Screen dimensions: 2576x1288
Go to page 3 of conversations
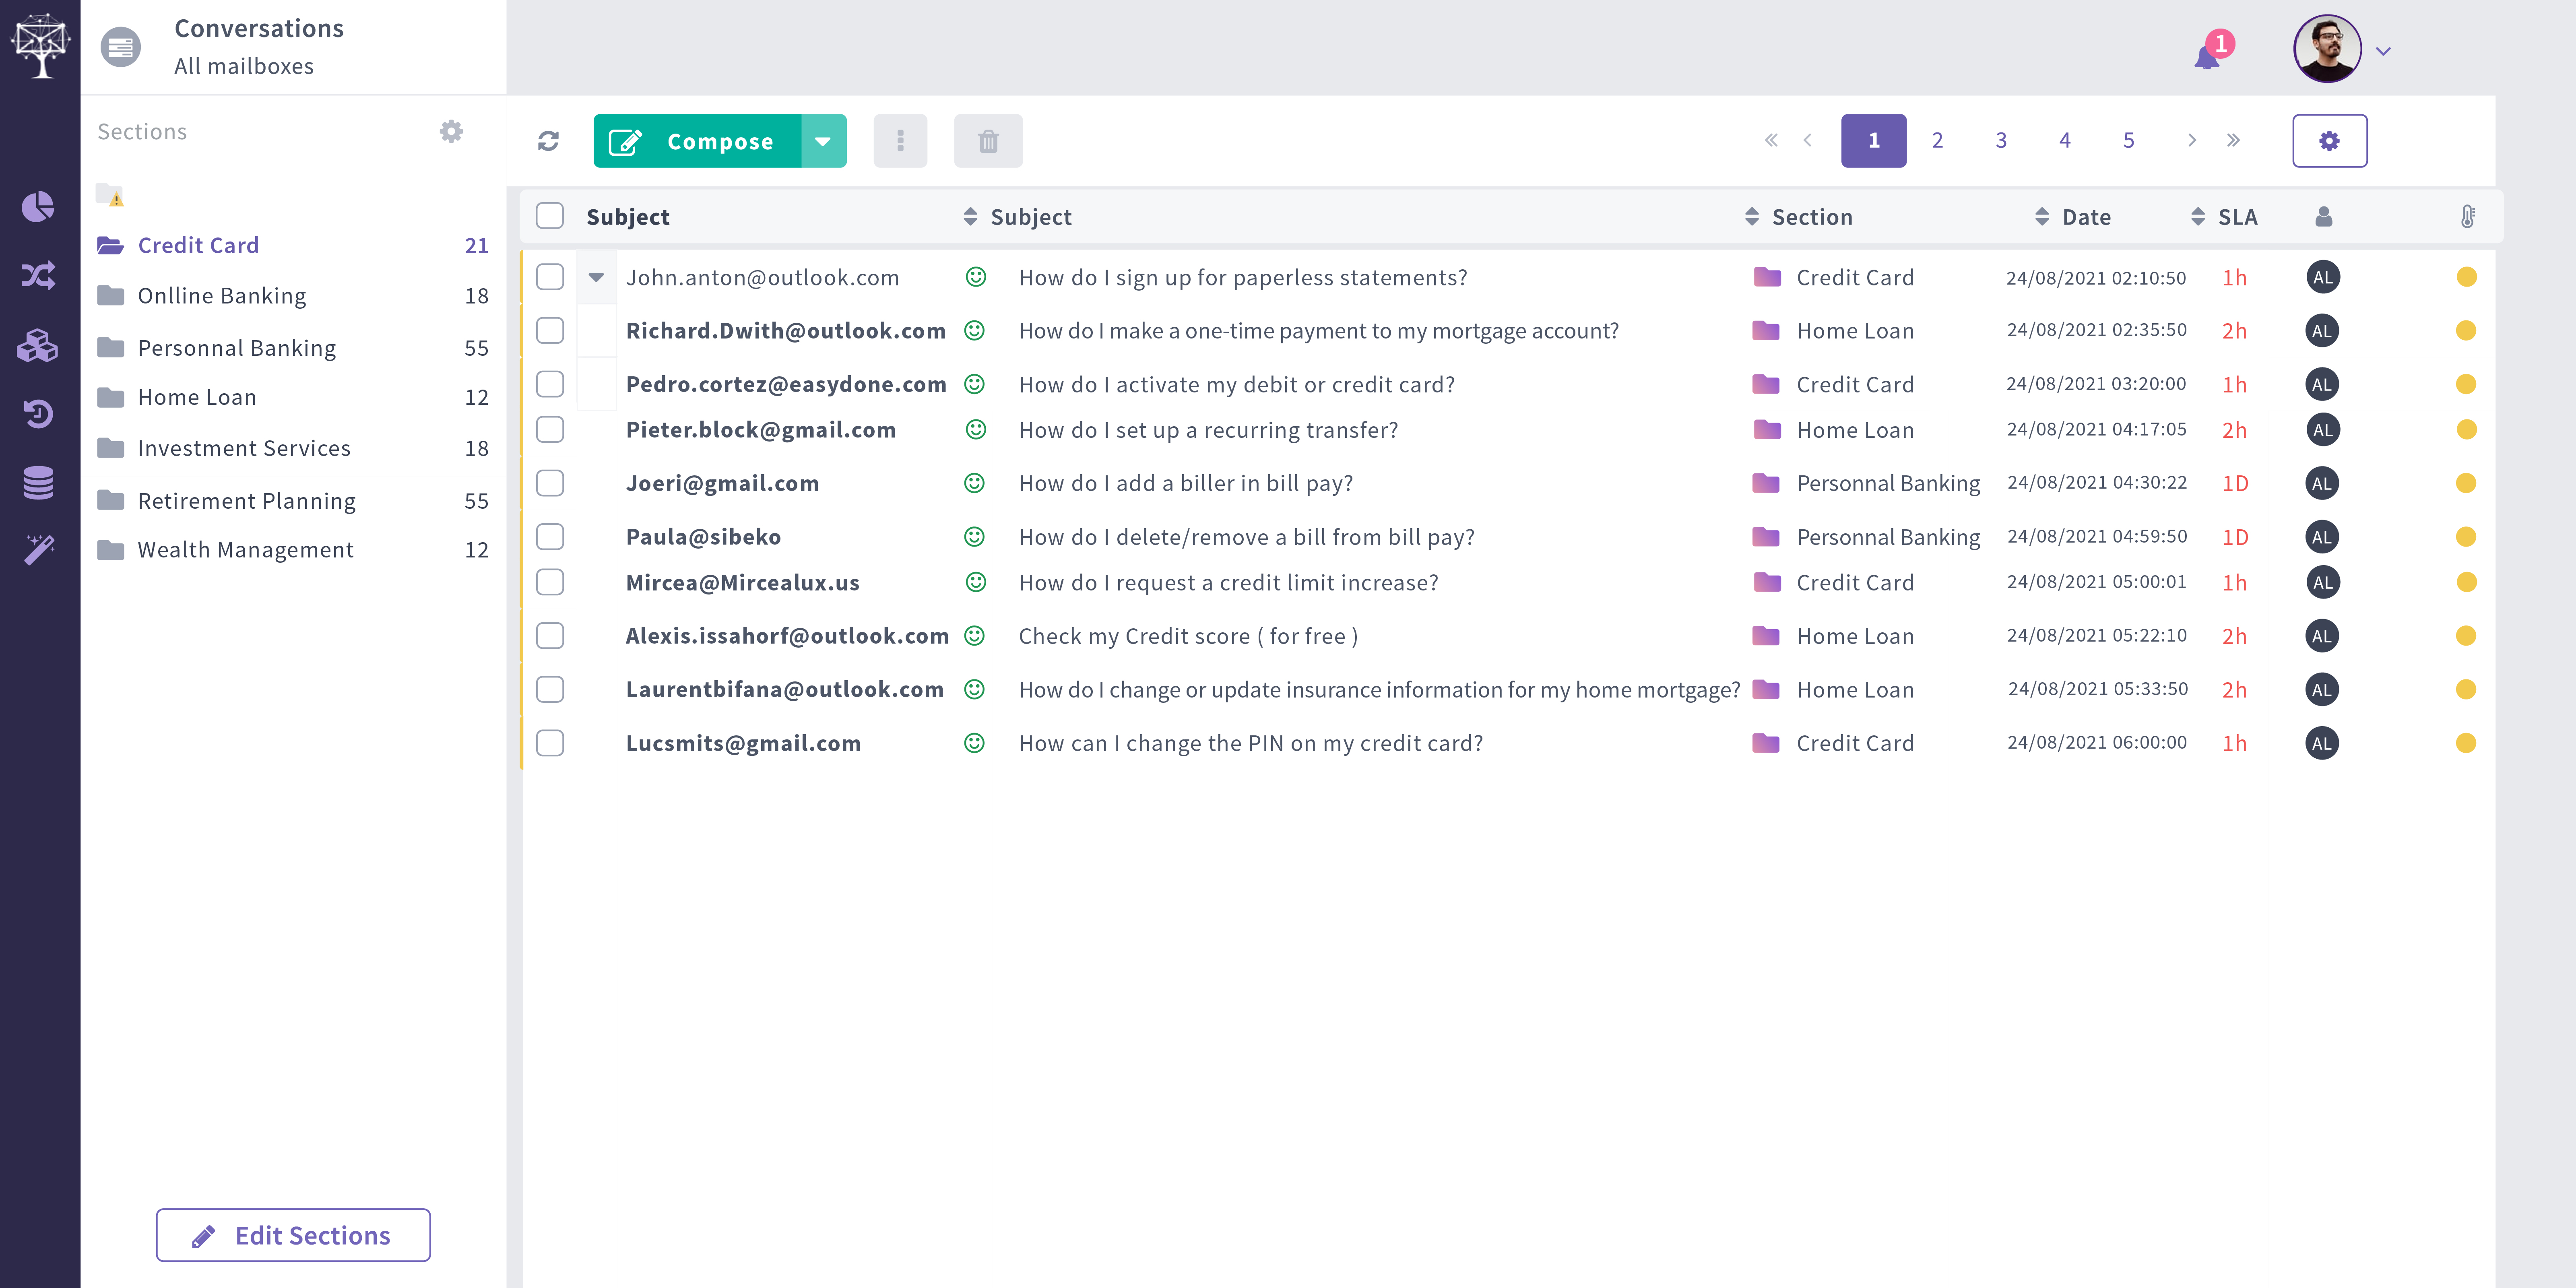tap(2000, 140)
